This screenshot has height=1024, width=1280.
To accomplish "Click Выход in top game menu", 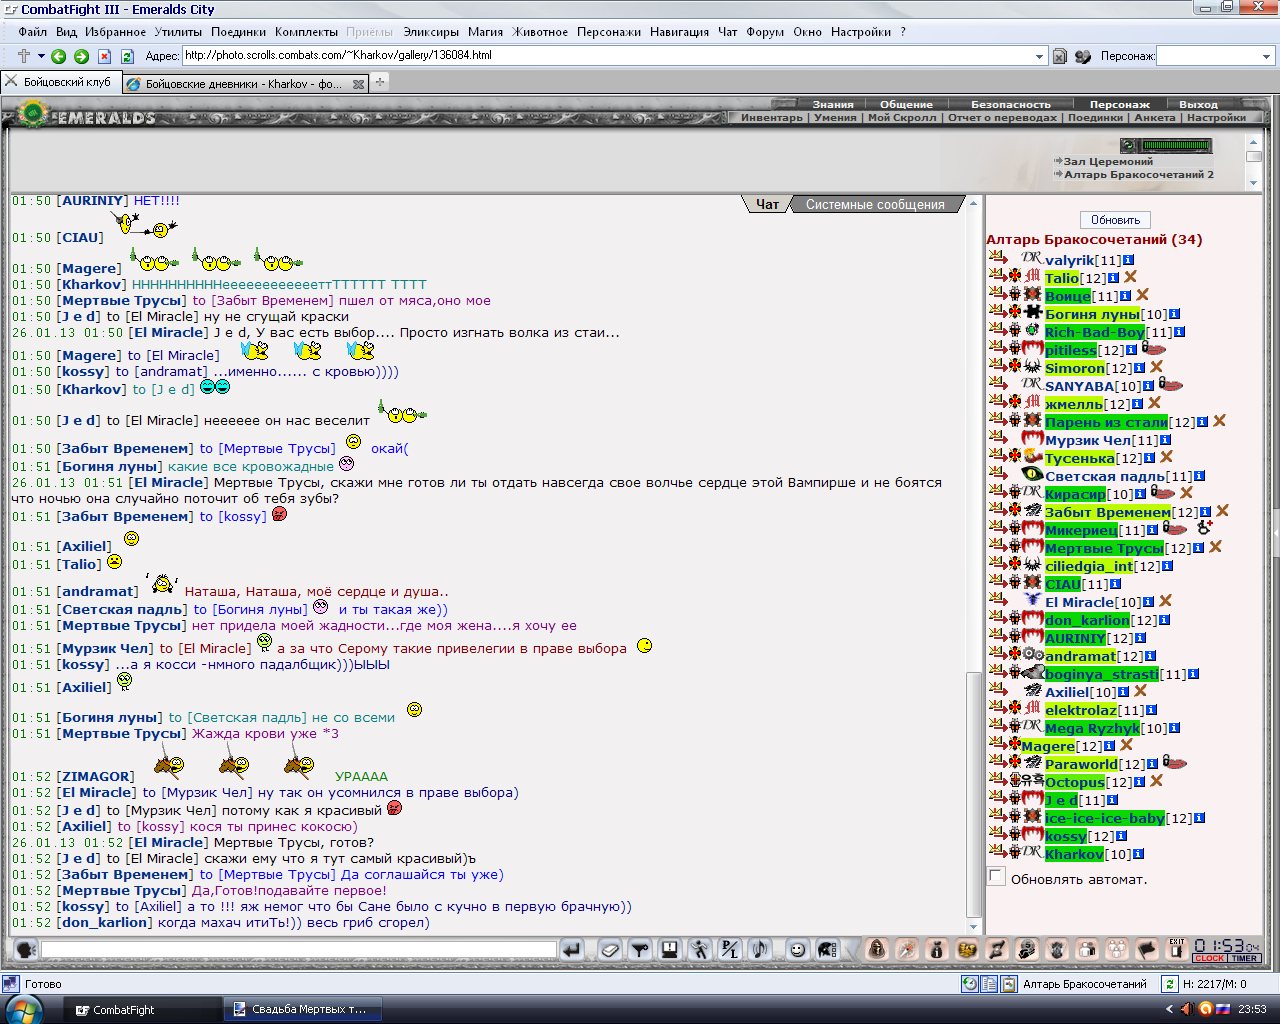I will click(x=1198, y=104).
